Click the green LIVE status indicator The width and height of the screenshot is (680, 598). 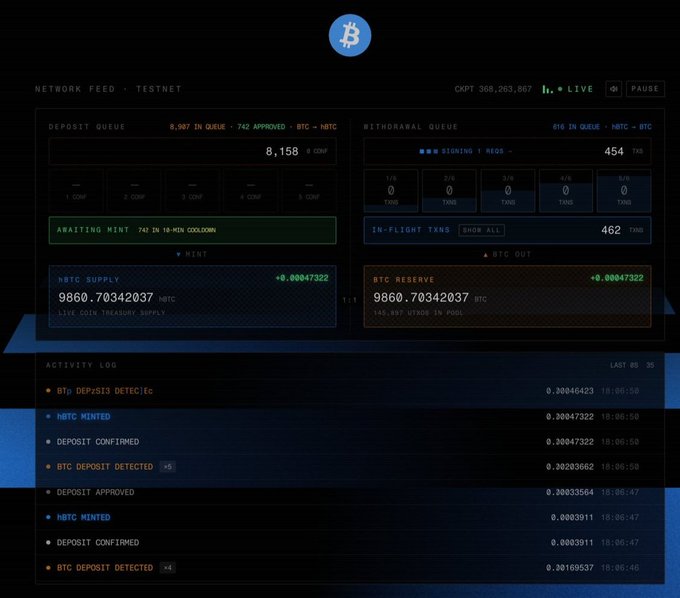[575, 89]
